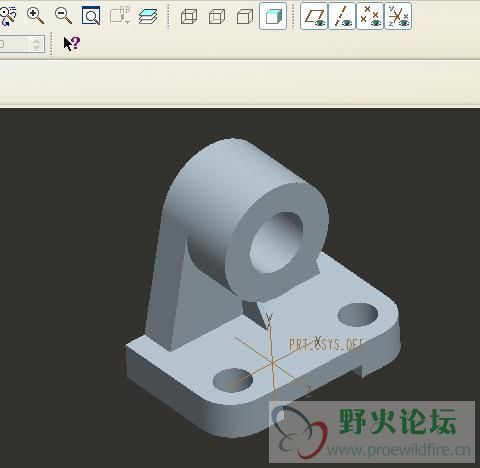Open the layers stack icon
Screen dimensions: 480x468
point(148,16)
